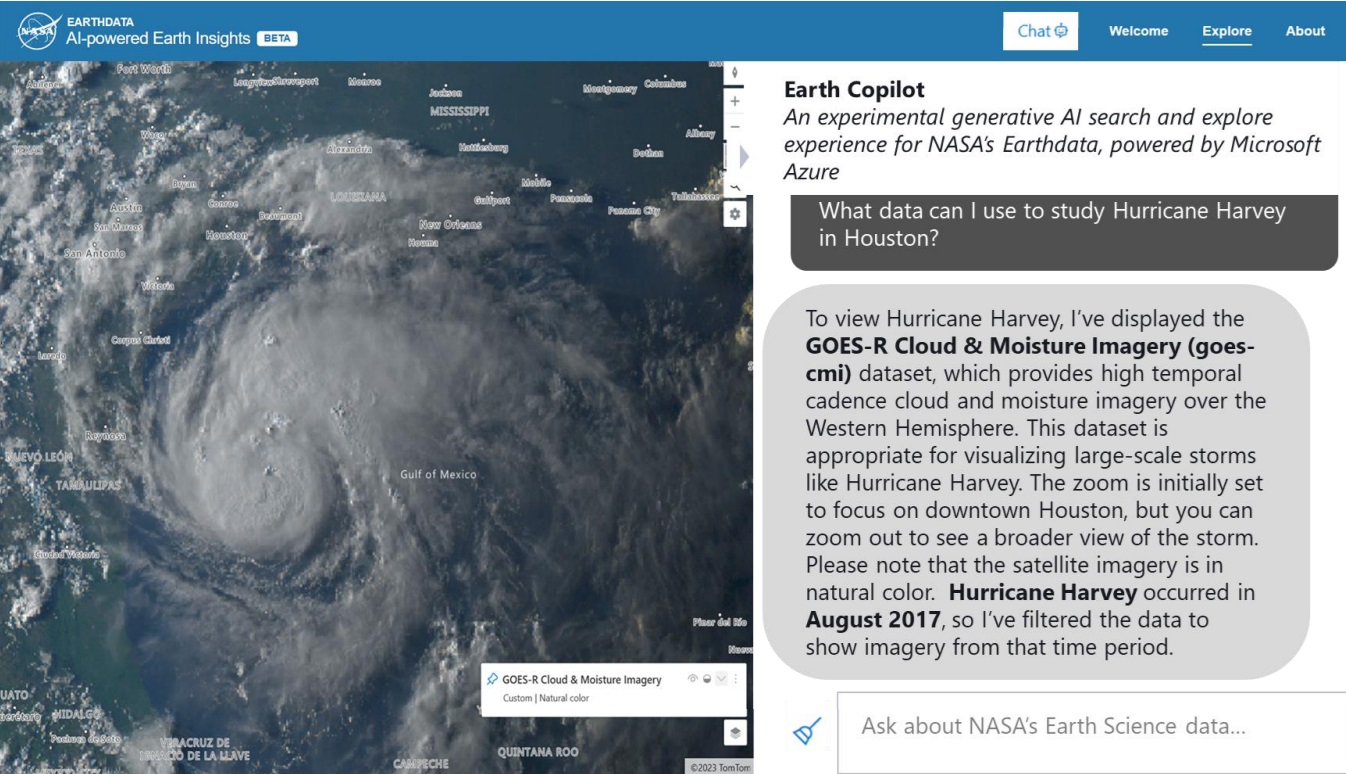Clear the chat using the broom icon
This screenshot has height=774, width=1346.
807,732
